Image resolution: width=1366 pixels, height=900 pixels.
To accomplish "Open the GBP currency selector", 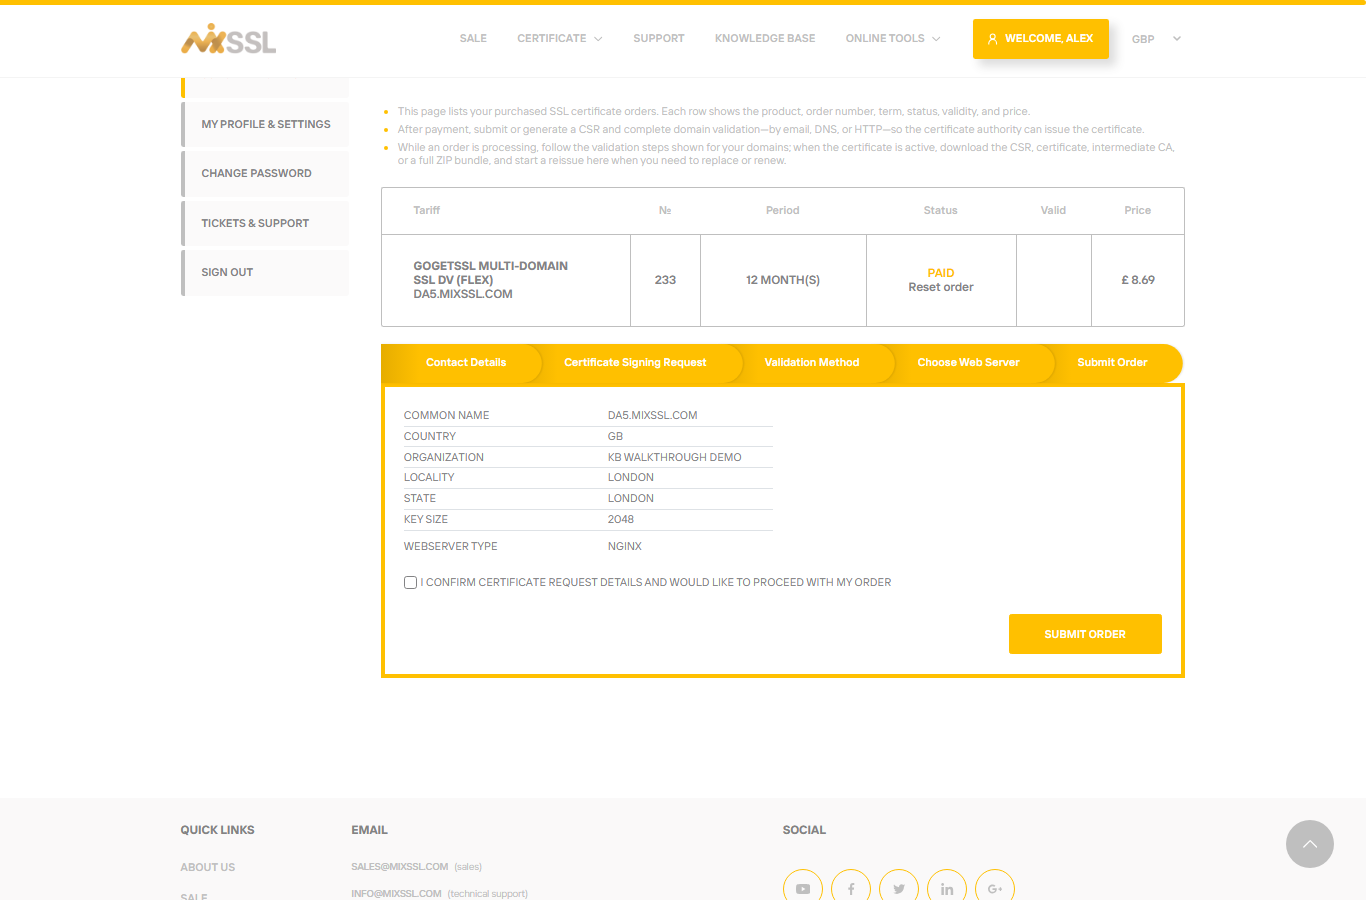I will tap(1156, 39).
